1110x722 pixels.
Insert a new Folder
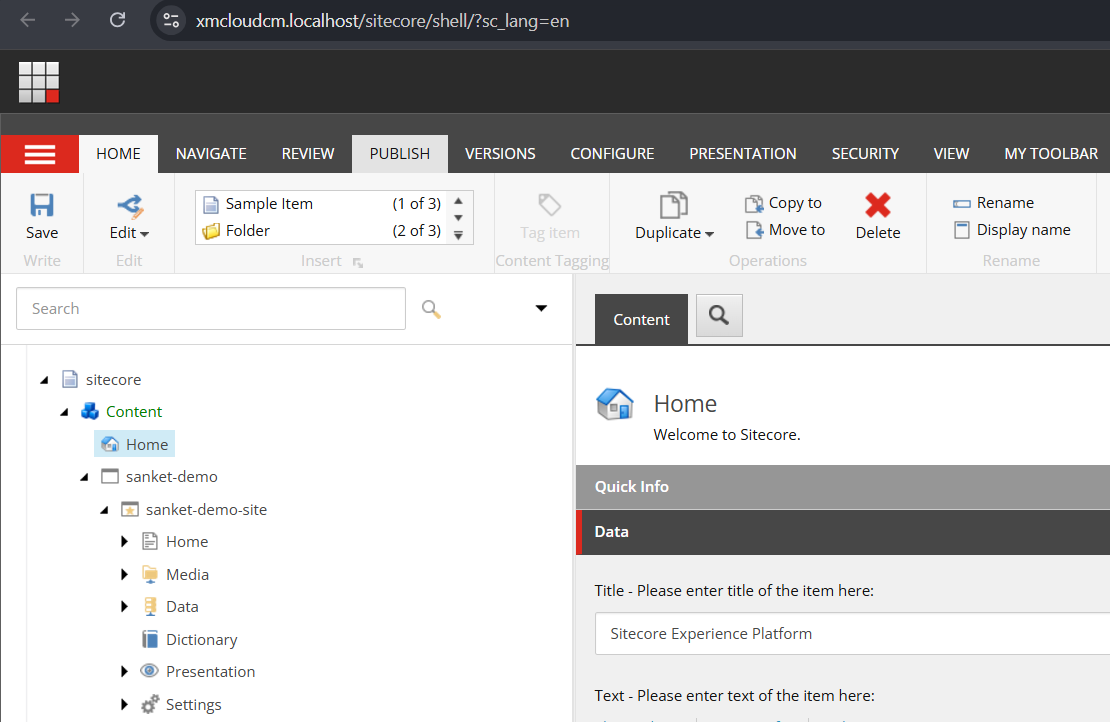250,230
